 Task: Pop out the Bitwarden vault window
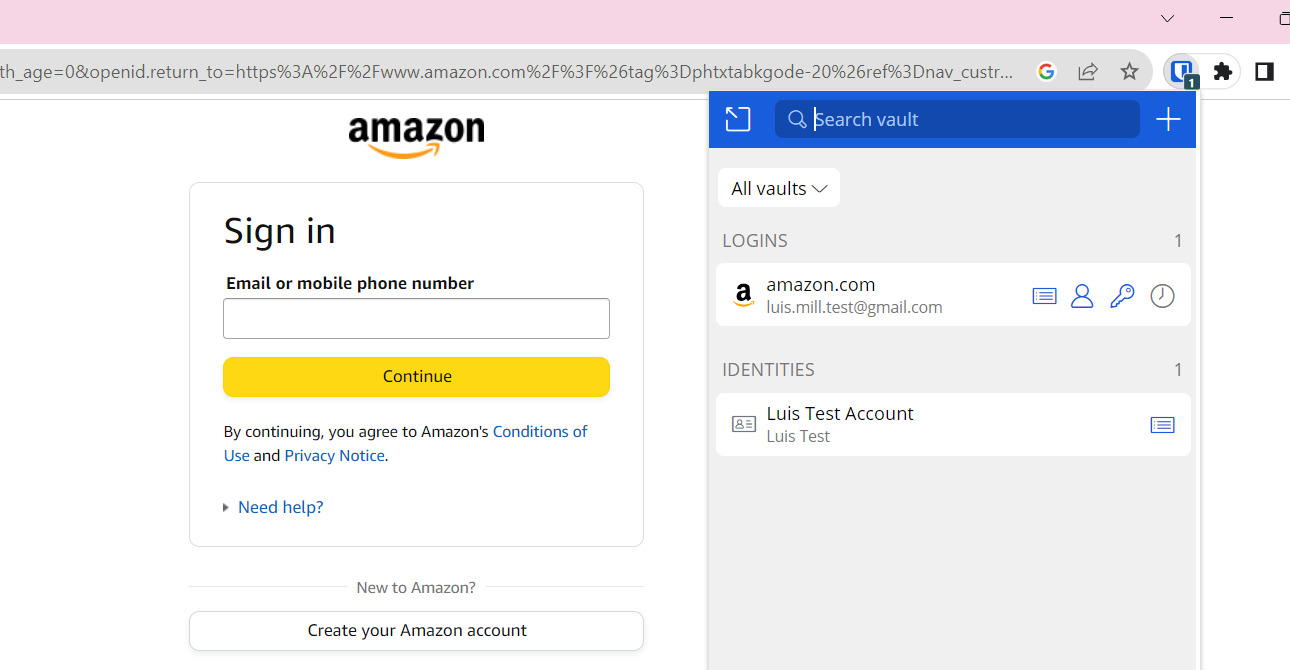pyautogui.click(x=738, y=120)
